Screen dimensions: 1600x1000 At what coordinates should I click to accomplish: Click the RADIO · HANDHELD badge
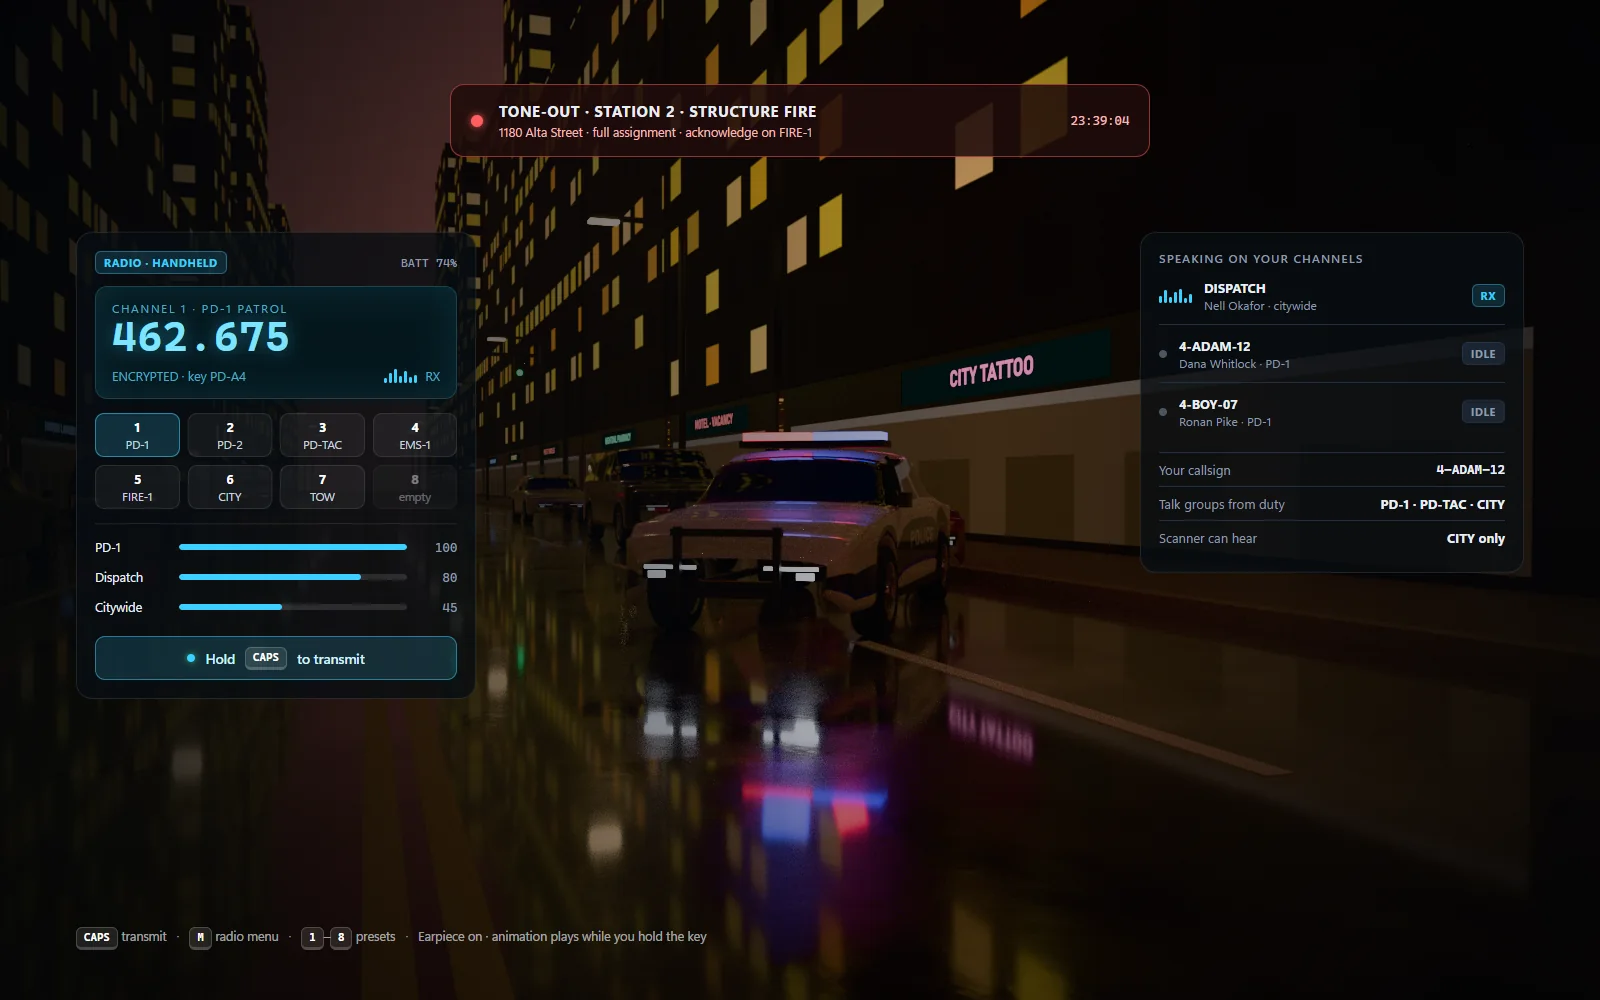coord(161,263)
